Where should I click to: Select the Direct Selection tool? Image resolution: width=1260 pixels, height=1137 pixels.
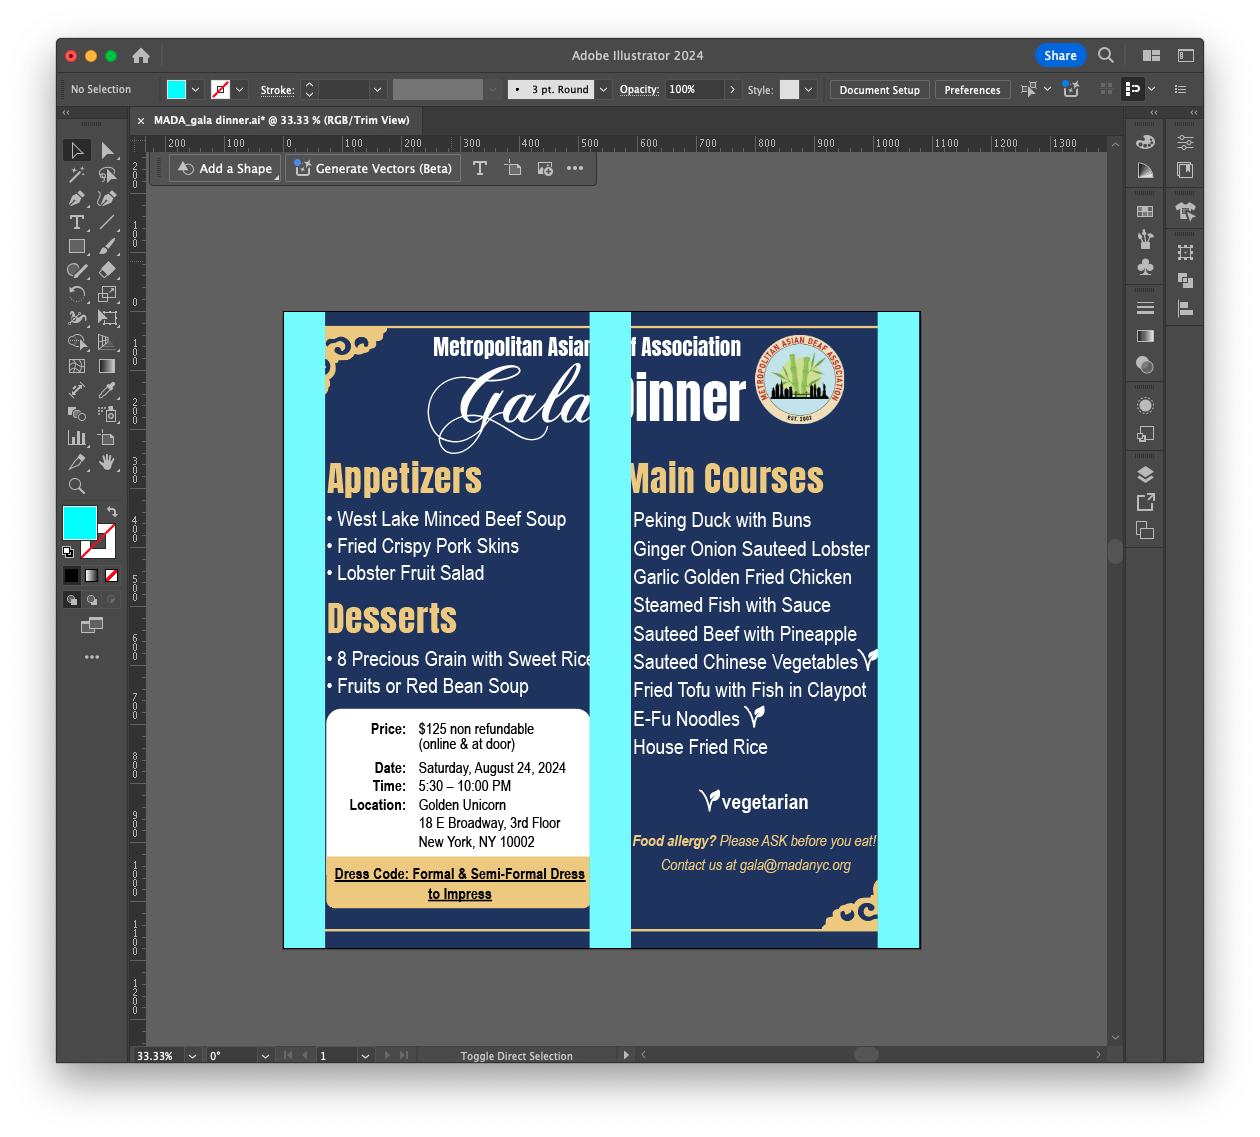[107, 150]
